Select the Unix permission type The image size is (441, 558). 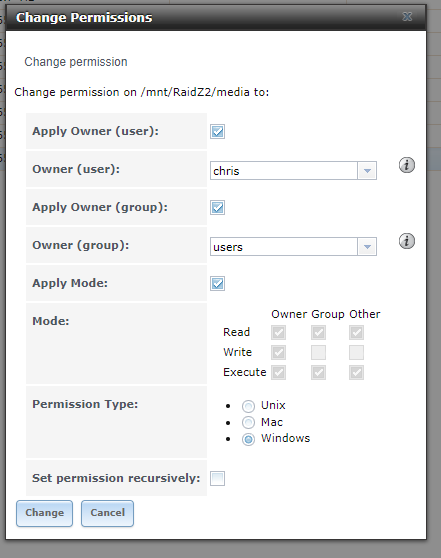tap(248, 406)
